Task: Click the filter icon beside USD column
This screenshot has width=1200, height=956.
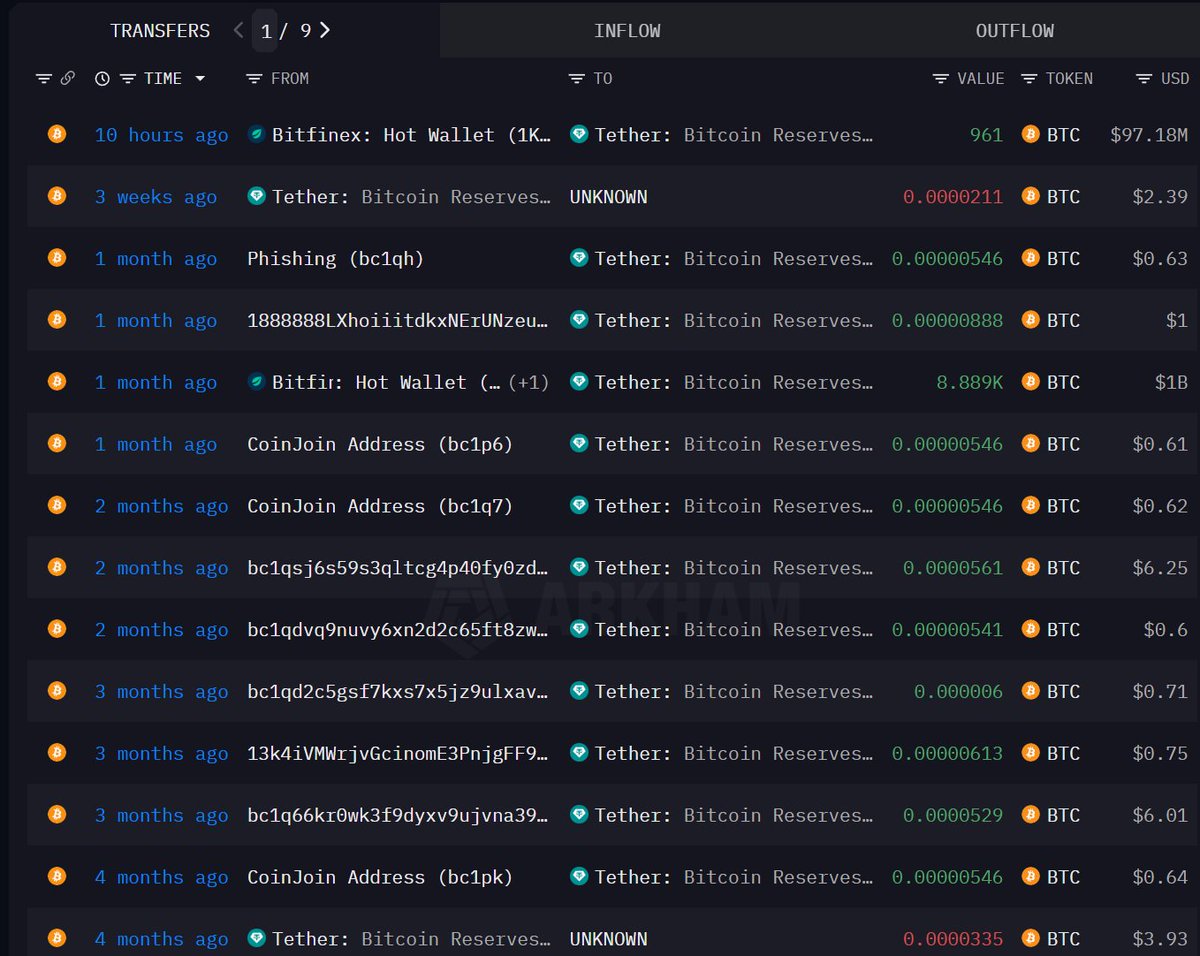Action: point(1143,78)
